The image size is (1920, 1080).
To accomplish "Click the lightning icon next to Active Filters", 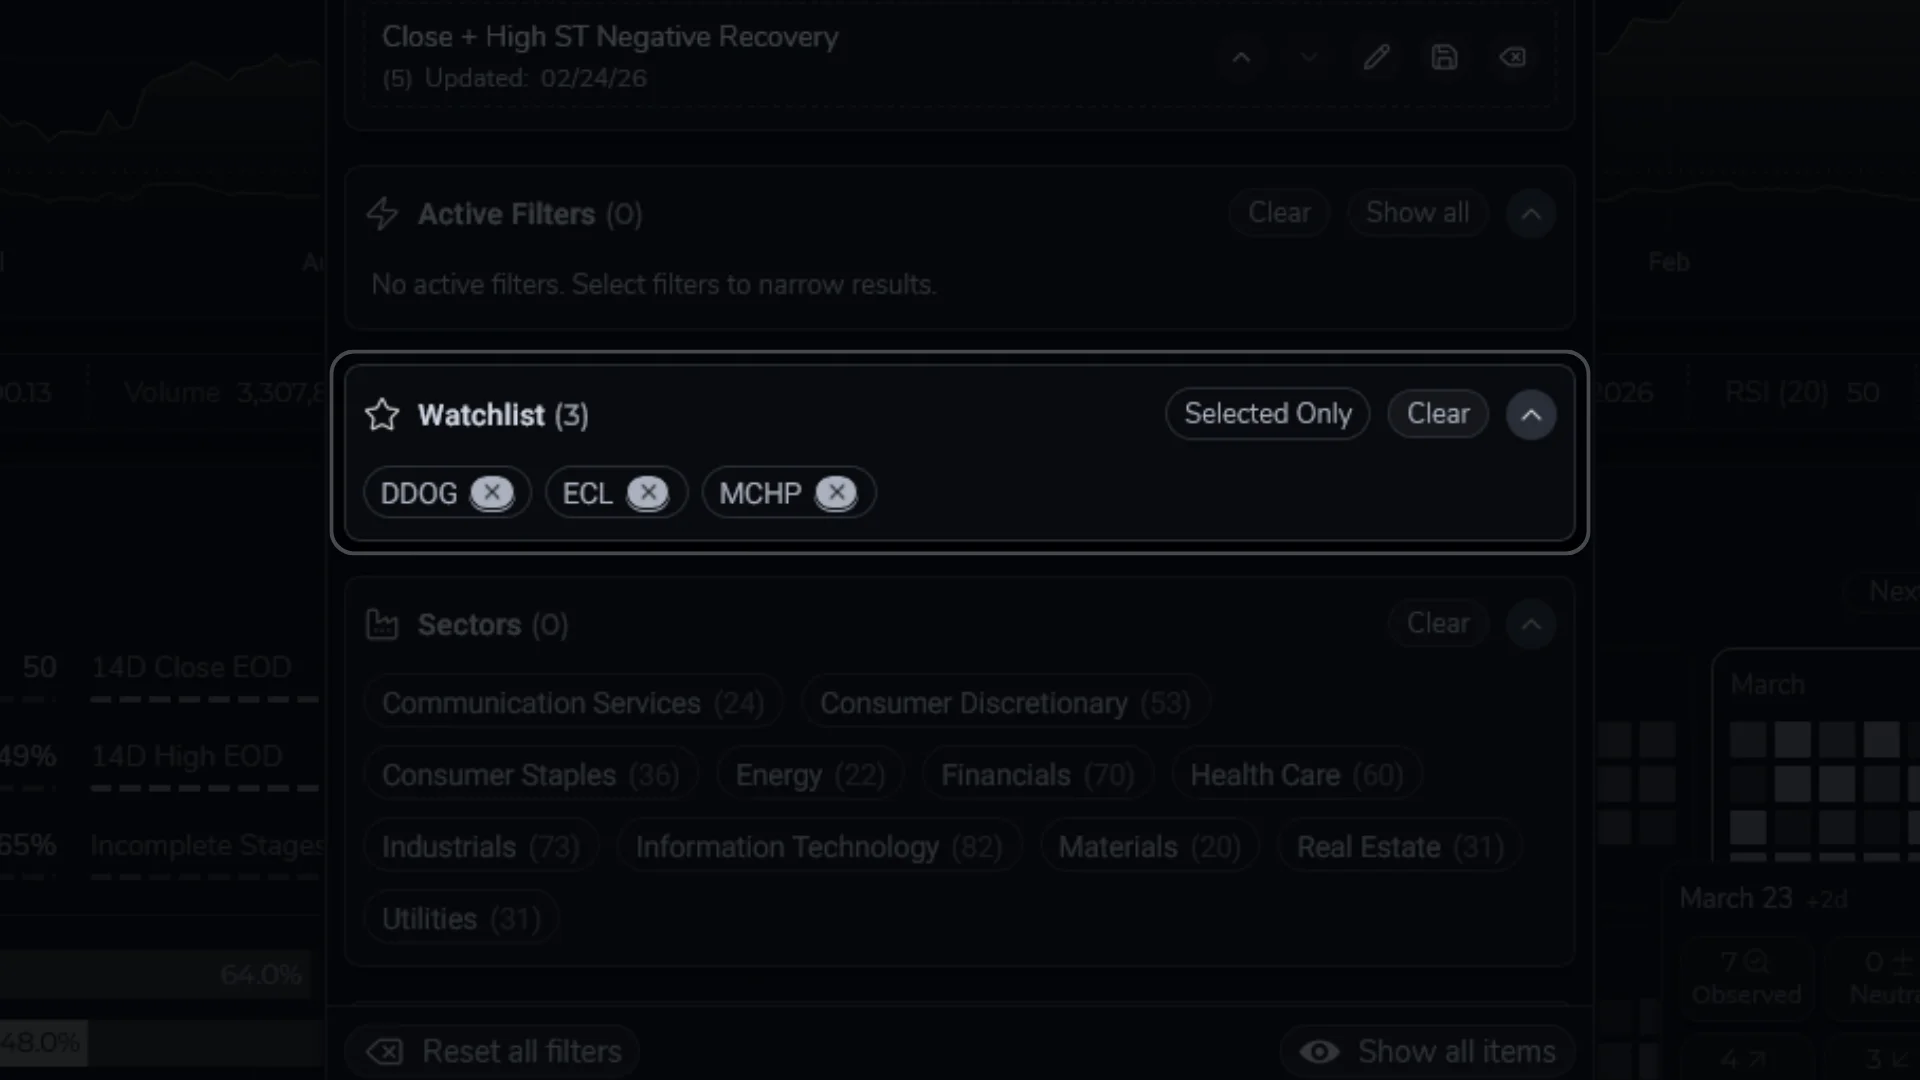I will click(381, 213).
